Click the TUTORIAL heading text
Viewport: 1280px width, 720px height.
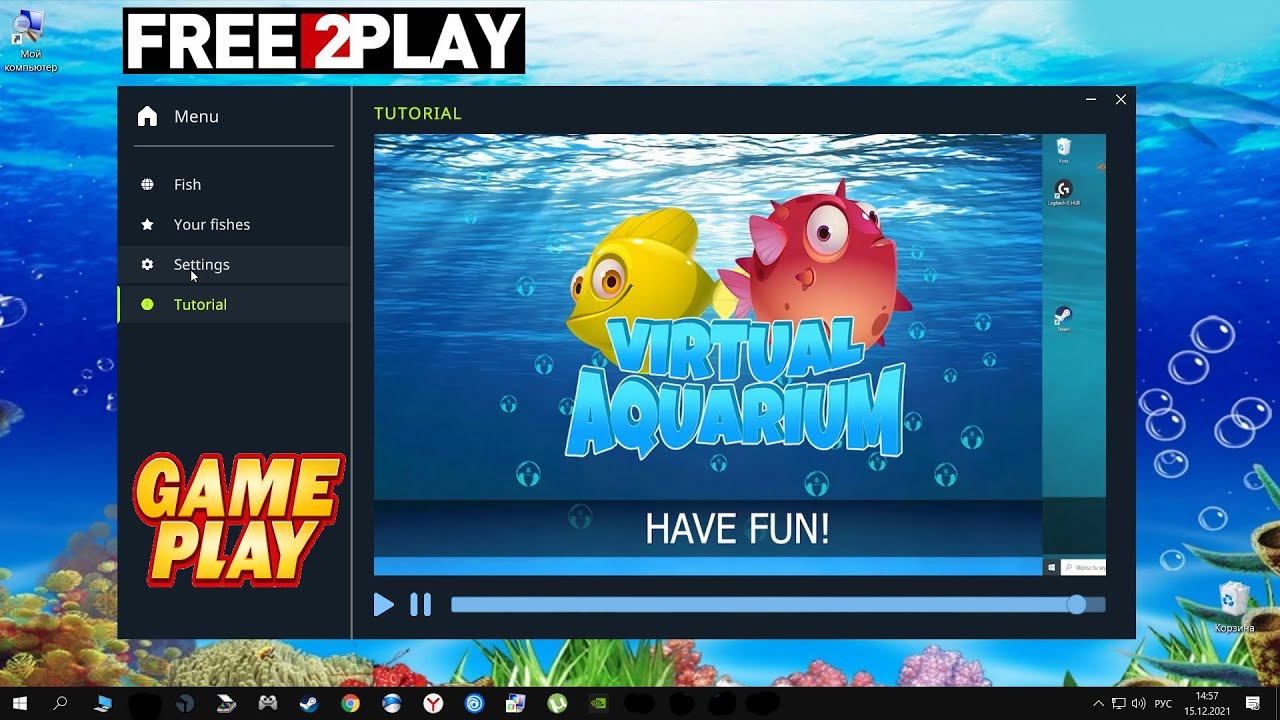pyautogui.click(x=418, y=113)
